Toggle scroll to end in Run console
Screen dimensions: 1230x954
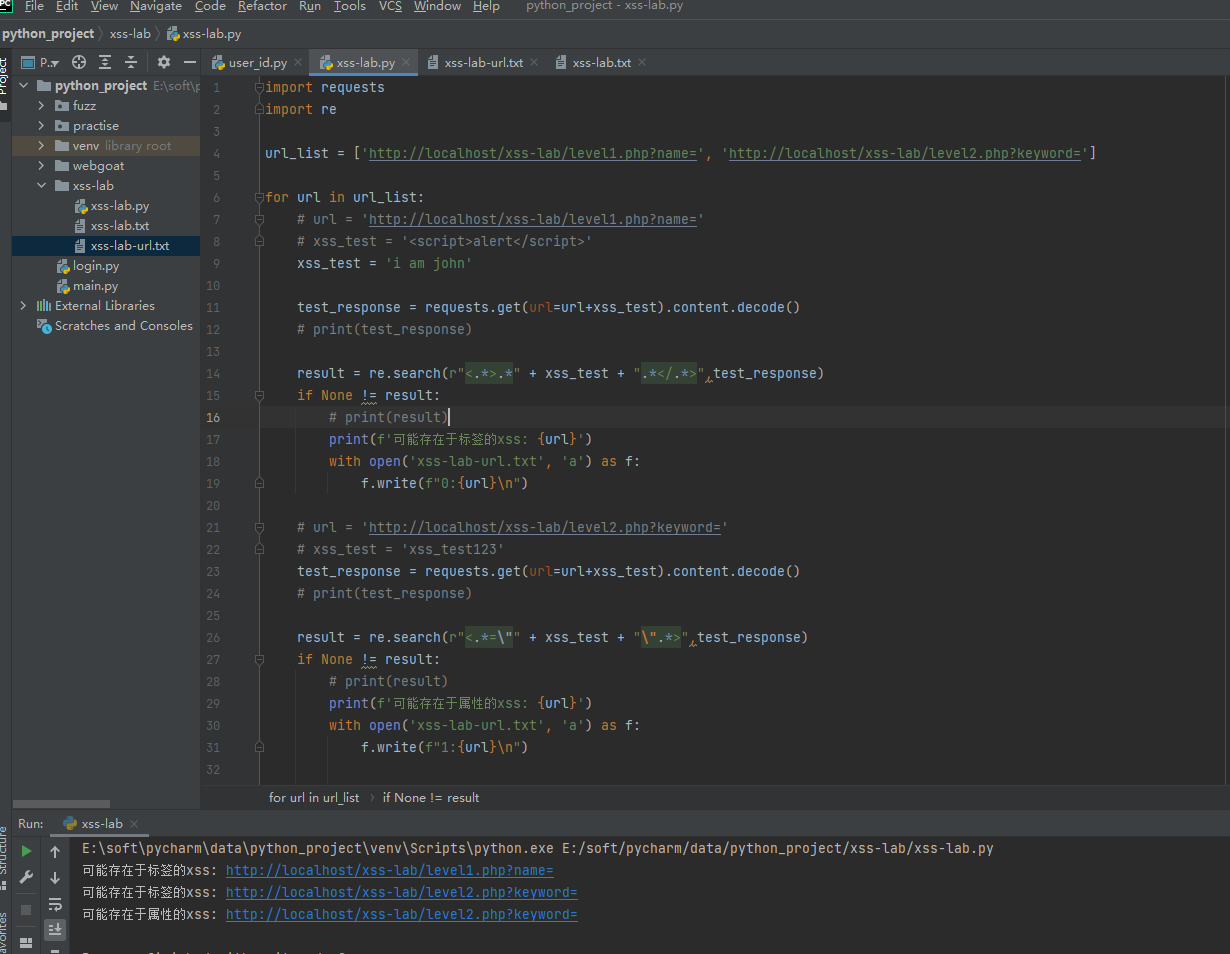point(55,929)
